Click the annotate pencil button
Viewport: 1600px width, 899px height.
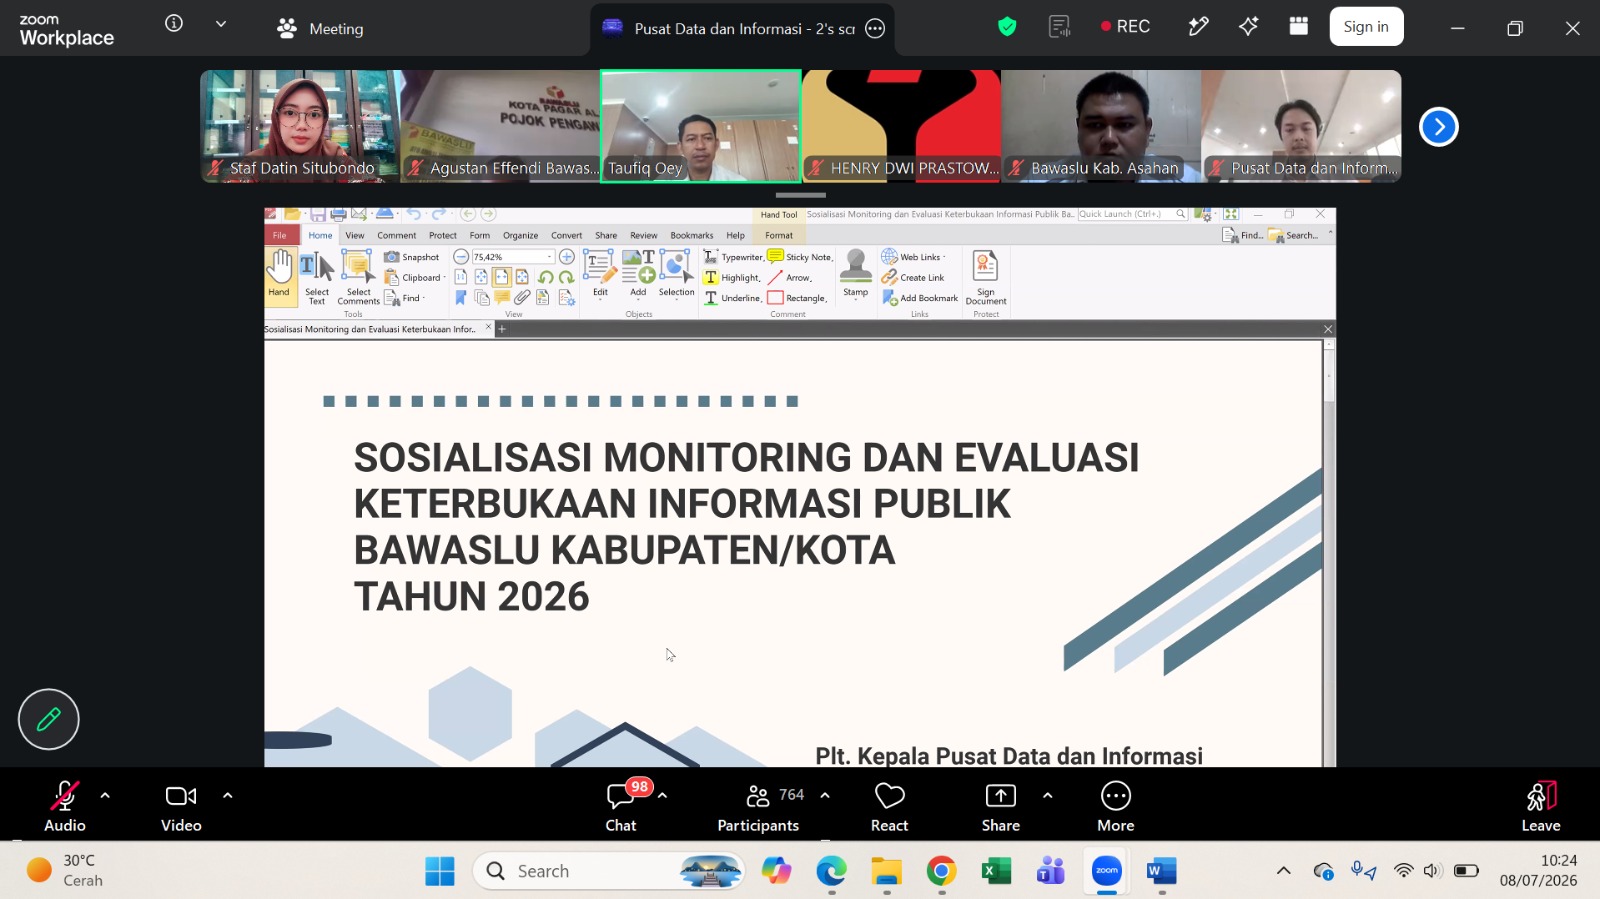tap(48, 719)
